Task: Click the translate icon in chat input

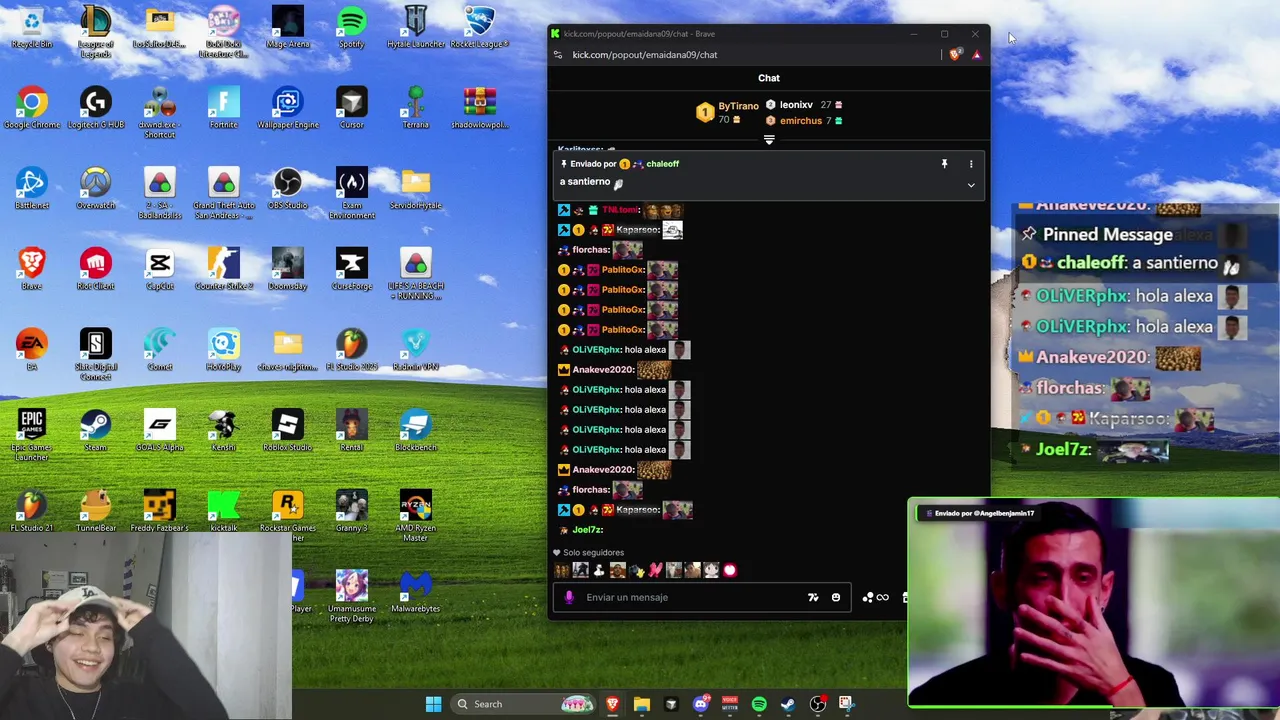Action: tap(813, 597)
